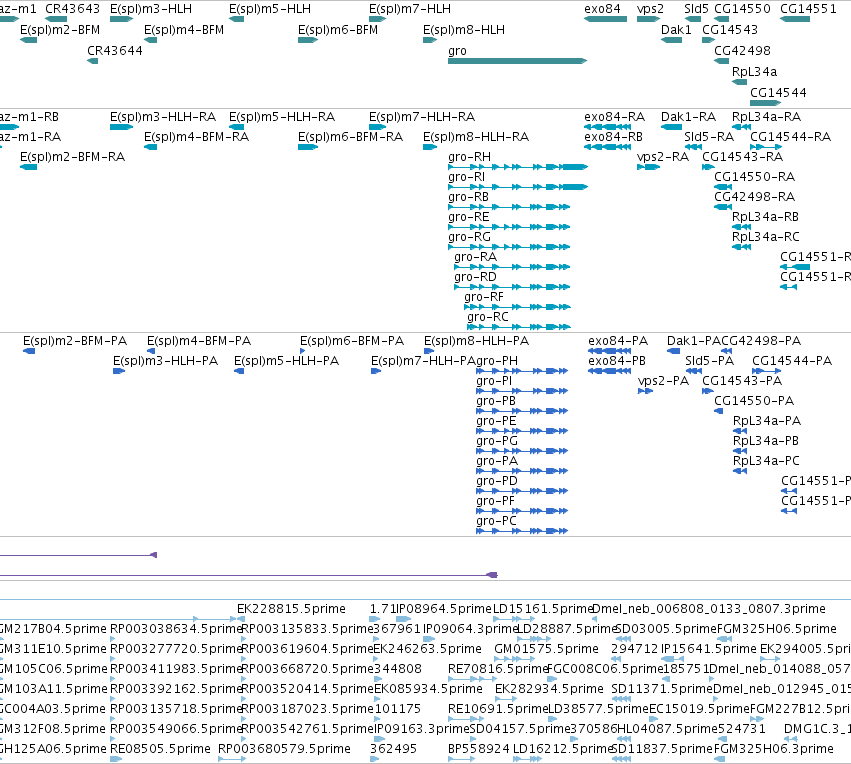Select the gro-RB transcript
This screenshot has width=851, height=764.
coord(509,207)
